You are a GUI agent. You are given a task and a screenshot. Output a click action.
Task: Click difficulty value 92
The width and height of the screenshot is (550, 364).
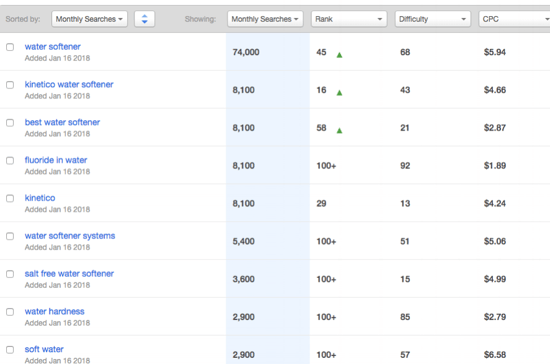click(x=405, y=166)
